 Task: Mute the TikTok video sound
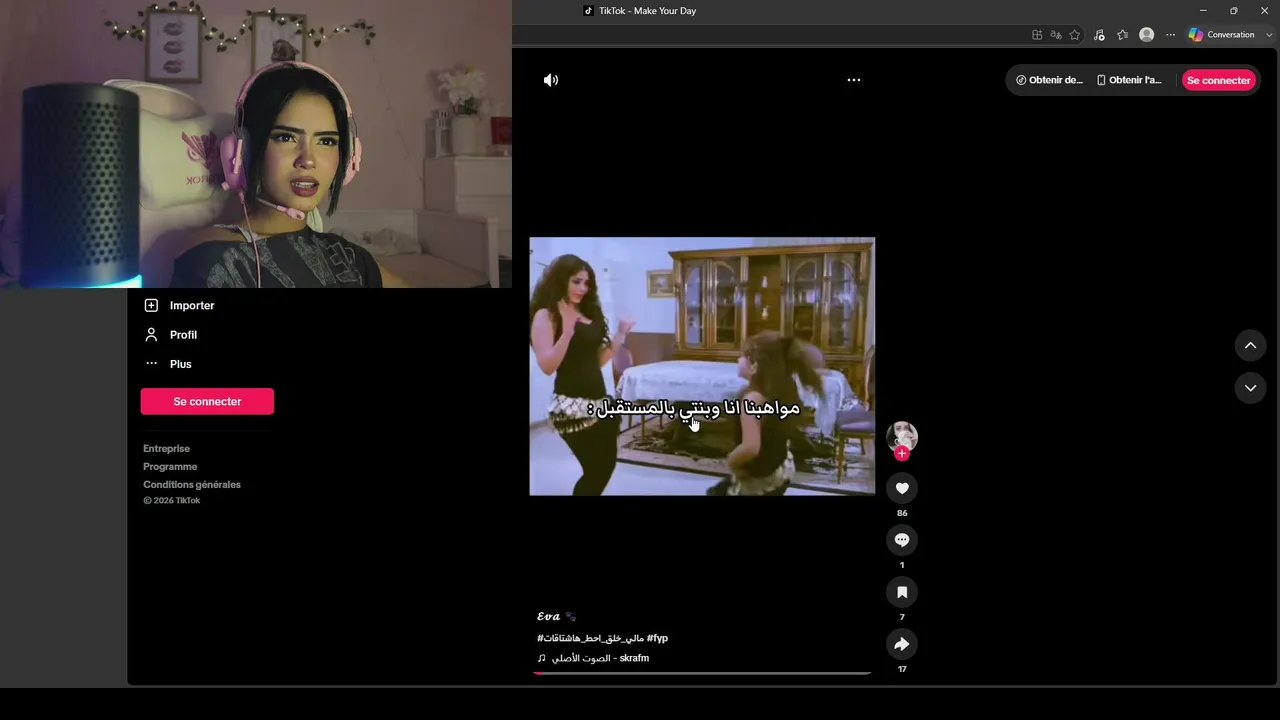coord(551,80)
